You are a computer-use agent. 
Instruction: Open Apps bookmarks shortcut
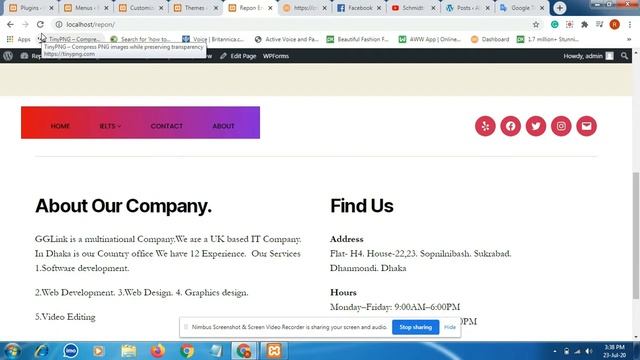pyautogui.click(x=19, y=39)
